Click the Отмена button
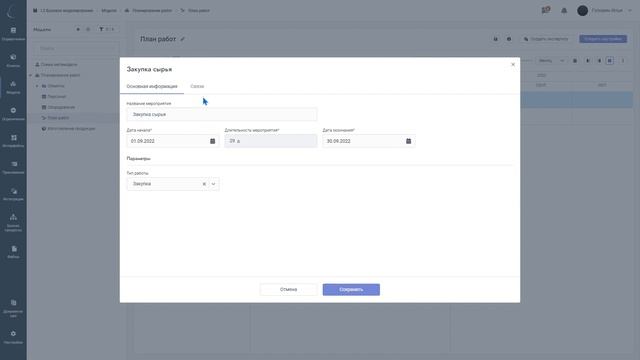This screenshot has width=640, height=360. (288, 290)
